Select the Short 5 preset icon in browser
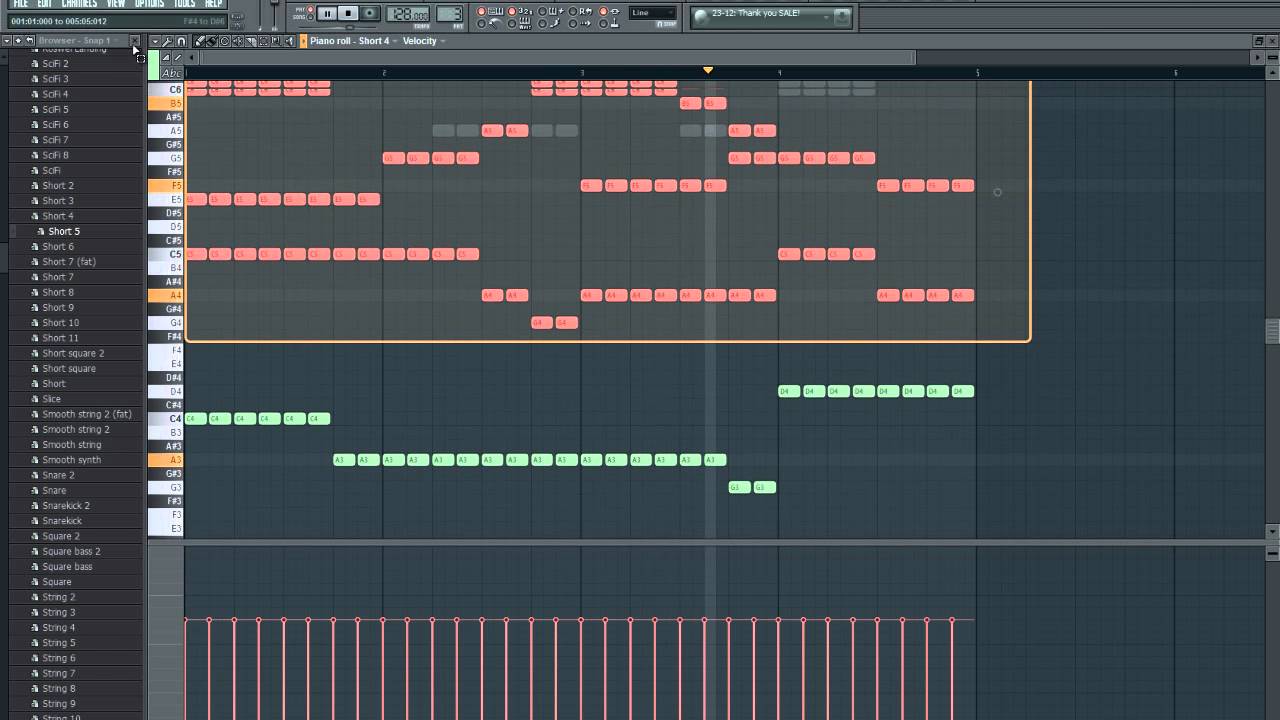 (41, 231)
